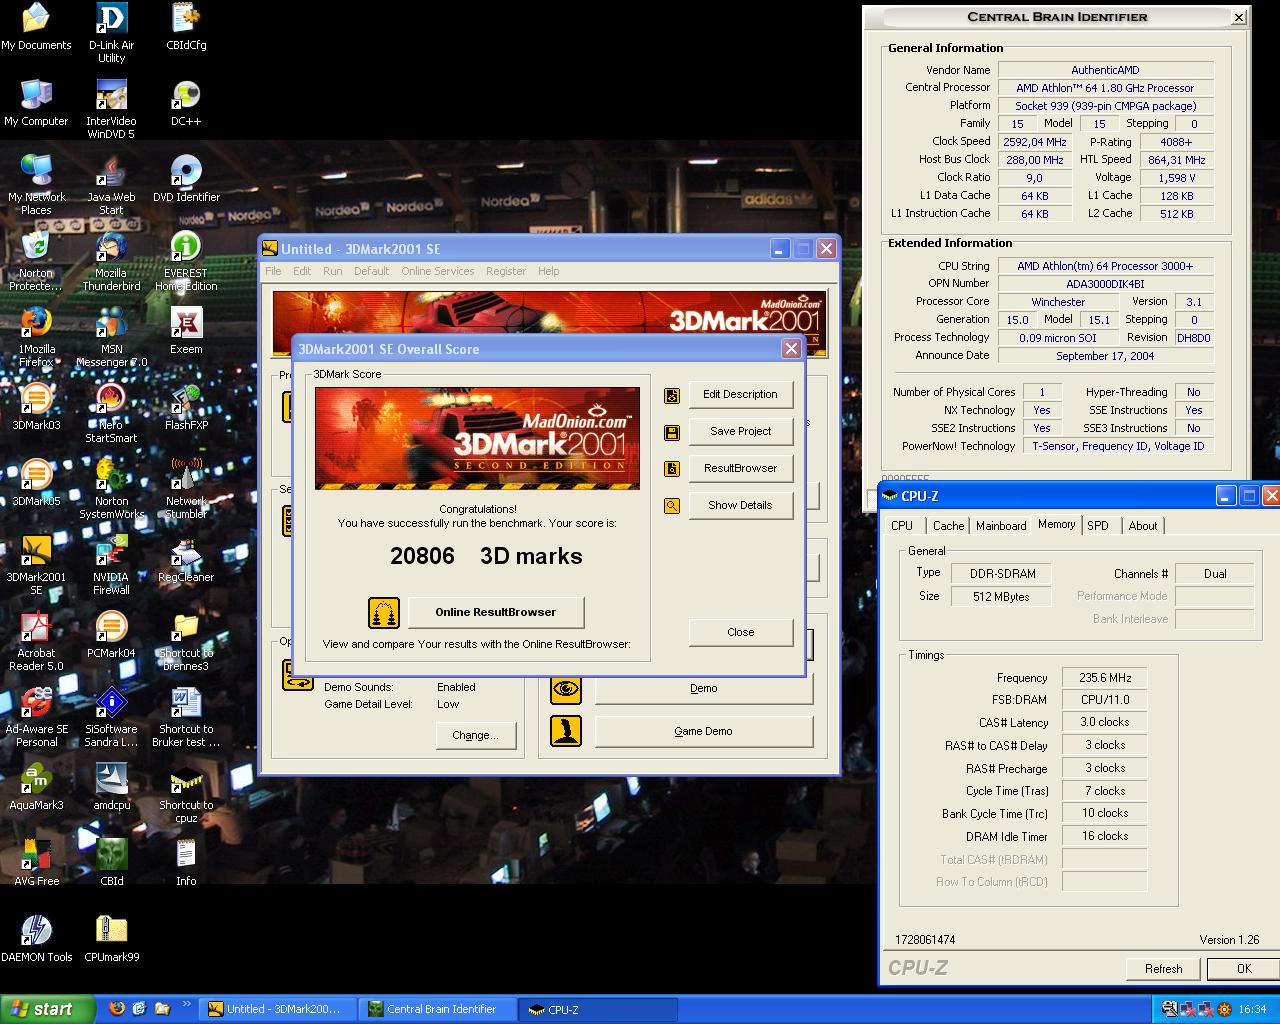Open Help menu in 3DMark2001 SE
Viewport: 1280px width, 1024px height.
coord(549,271)
